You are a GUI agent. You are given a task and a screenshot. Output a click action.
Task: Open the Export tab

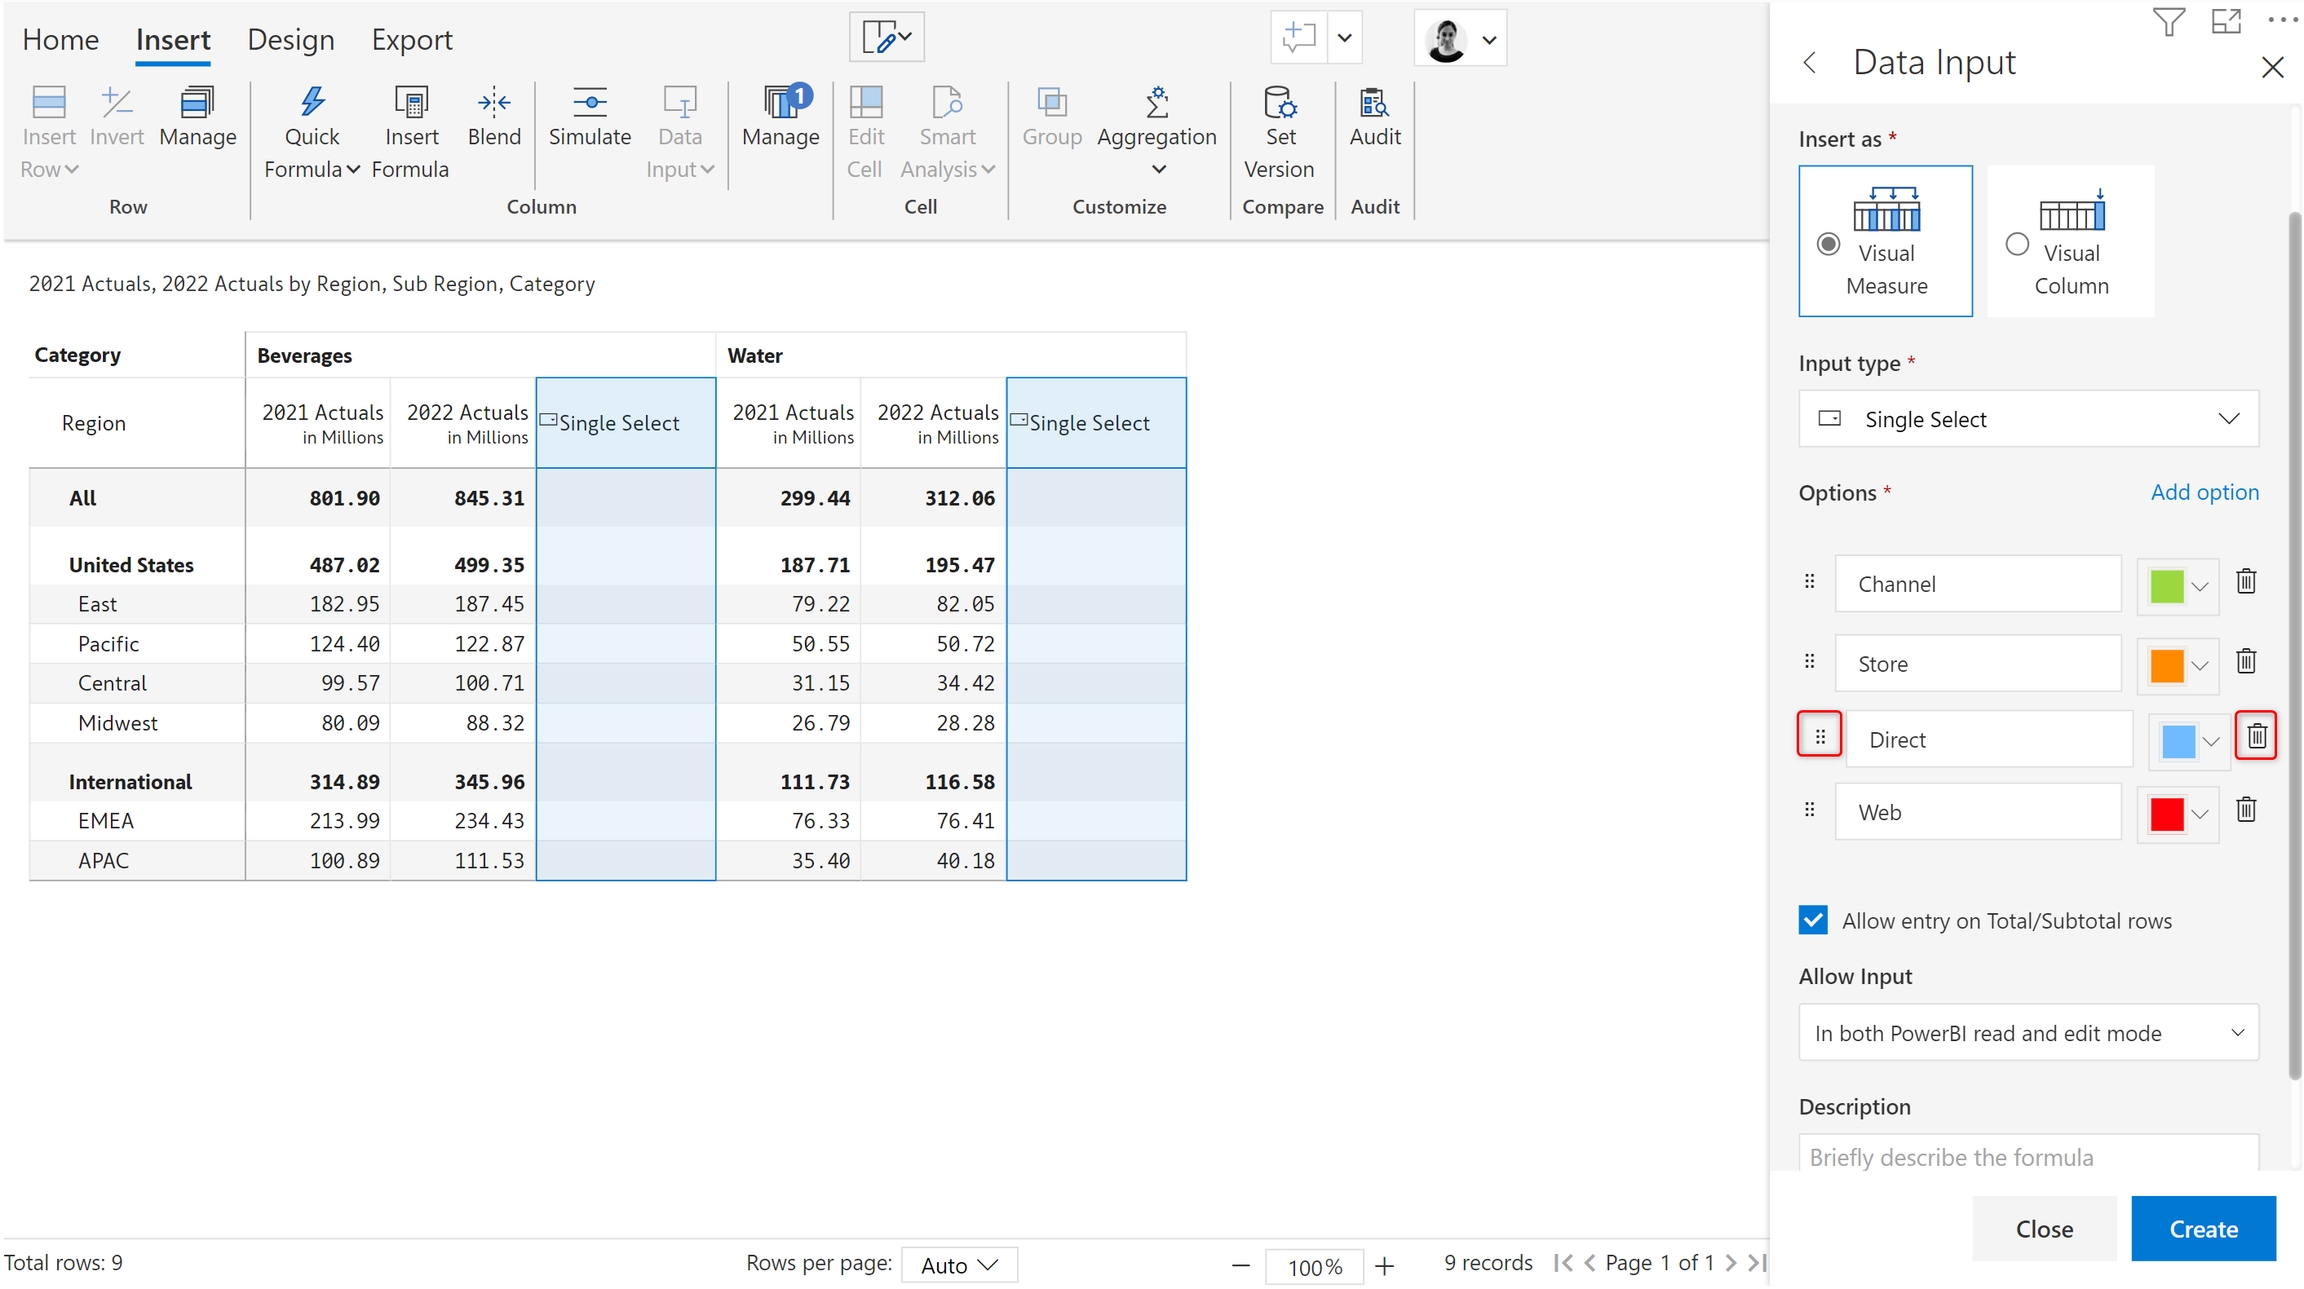[411, 40]
